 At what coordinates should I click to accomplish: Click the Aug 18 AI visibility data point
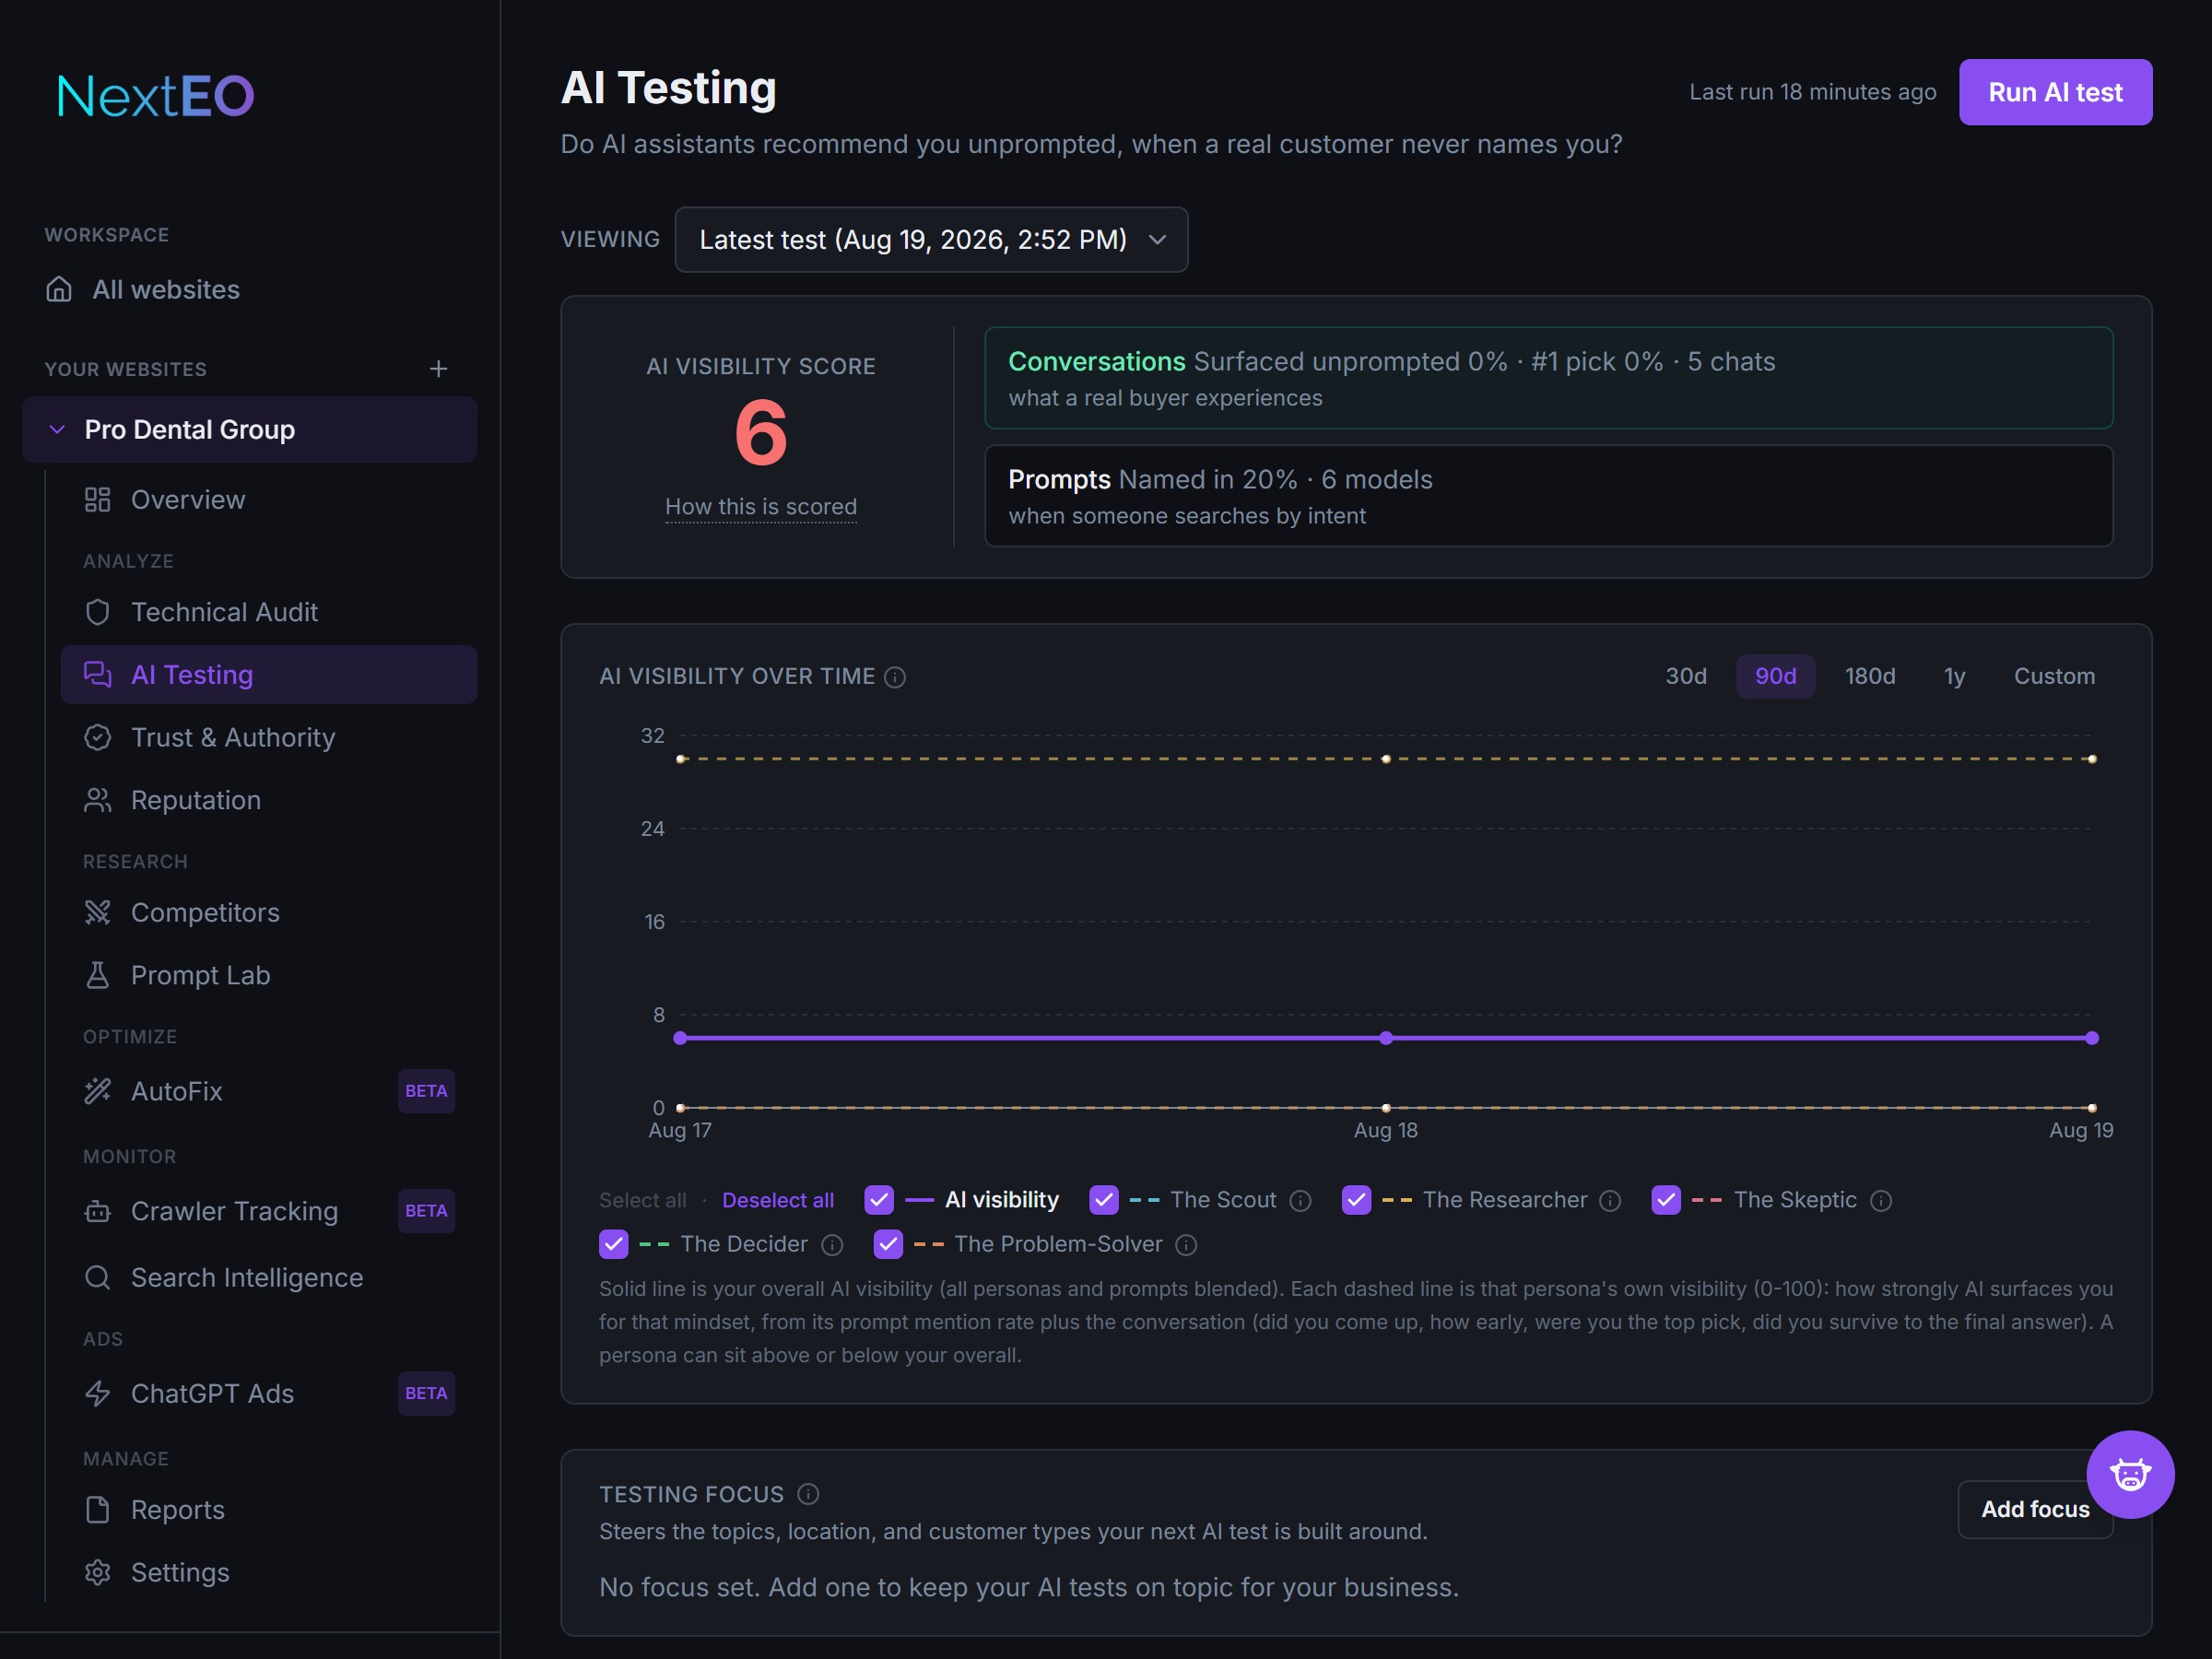(x=1386, y=1038)
